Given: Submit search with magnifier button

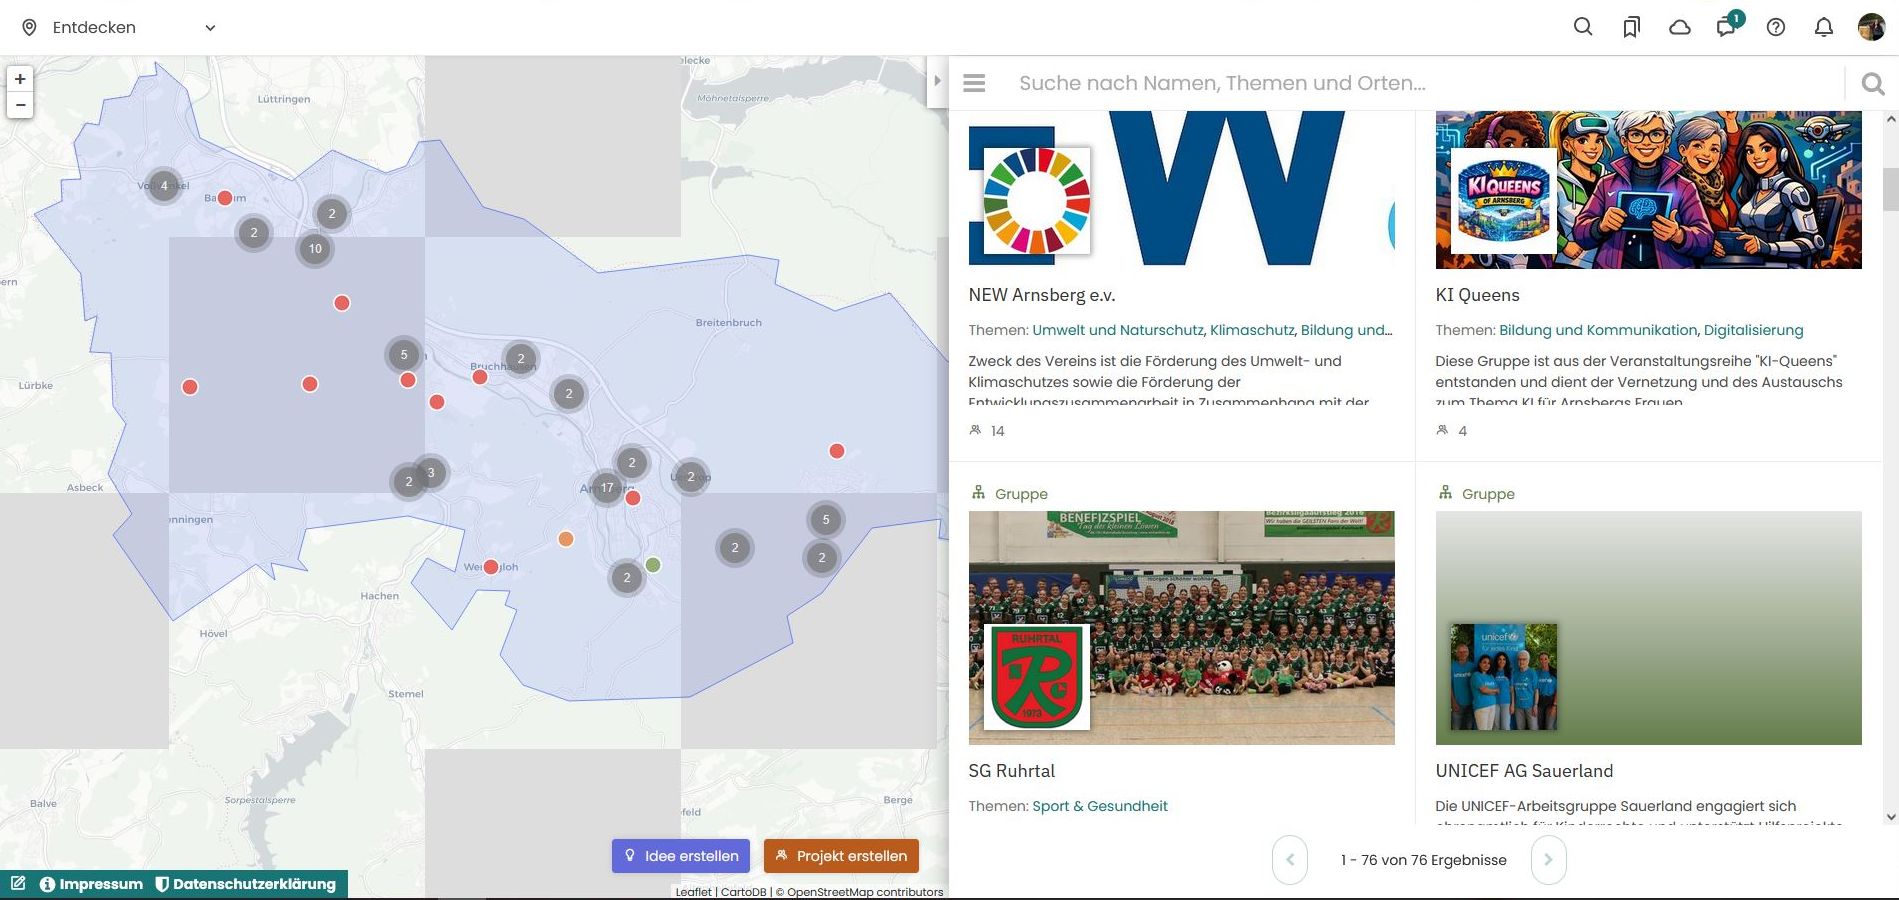Looking at the screenshot, I should pos(1872,84).
